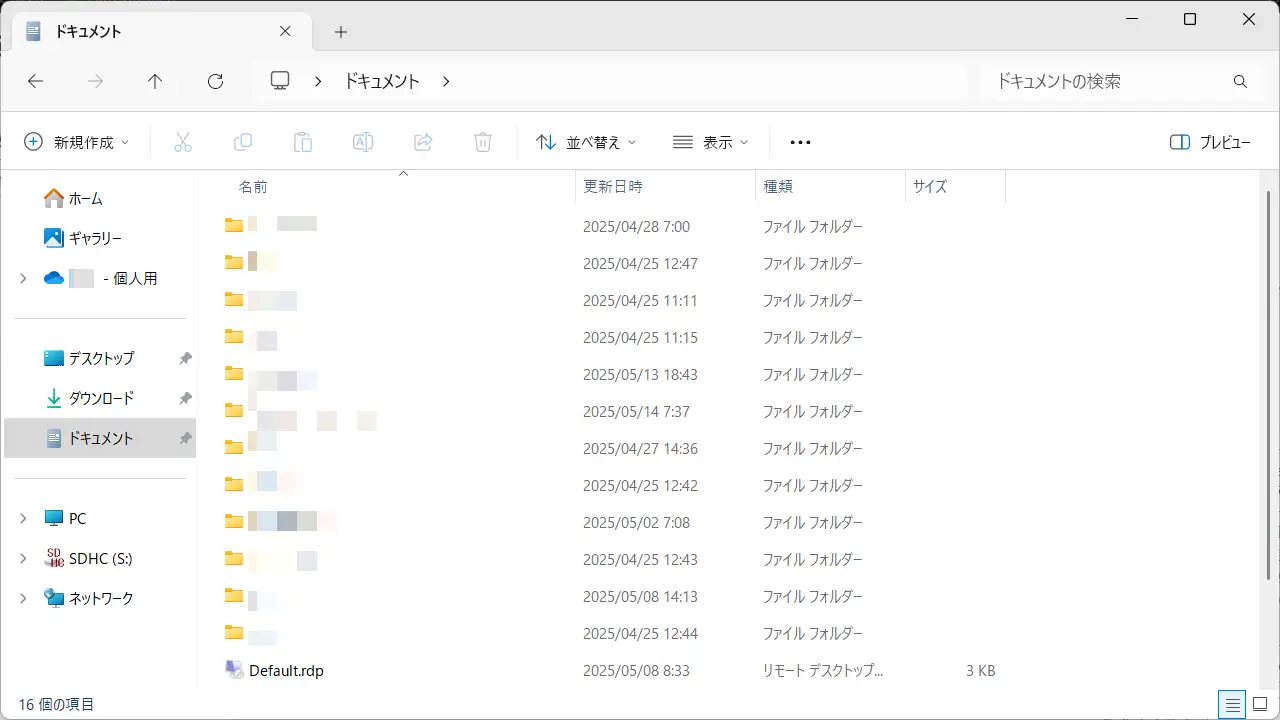Click the Copy icon in the toolbar
Screen dimensions: 1280x720
coord(243,142)
